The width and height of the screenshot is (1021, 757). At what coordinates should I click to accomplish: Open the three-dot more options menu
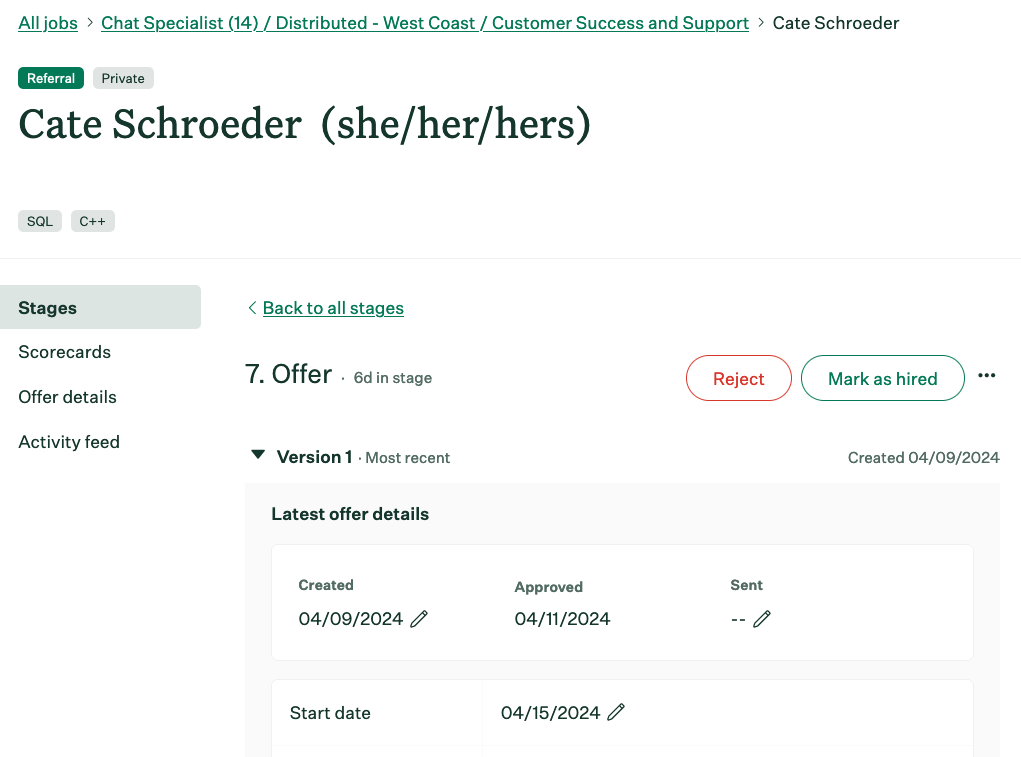tap(986, 376)
